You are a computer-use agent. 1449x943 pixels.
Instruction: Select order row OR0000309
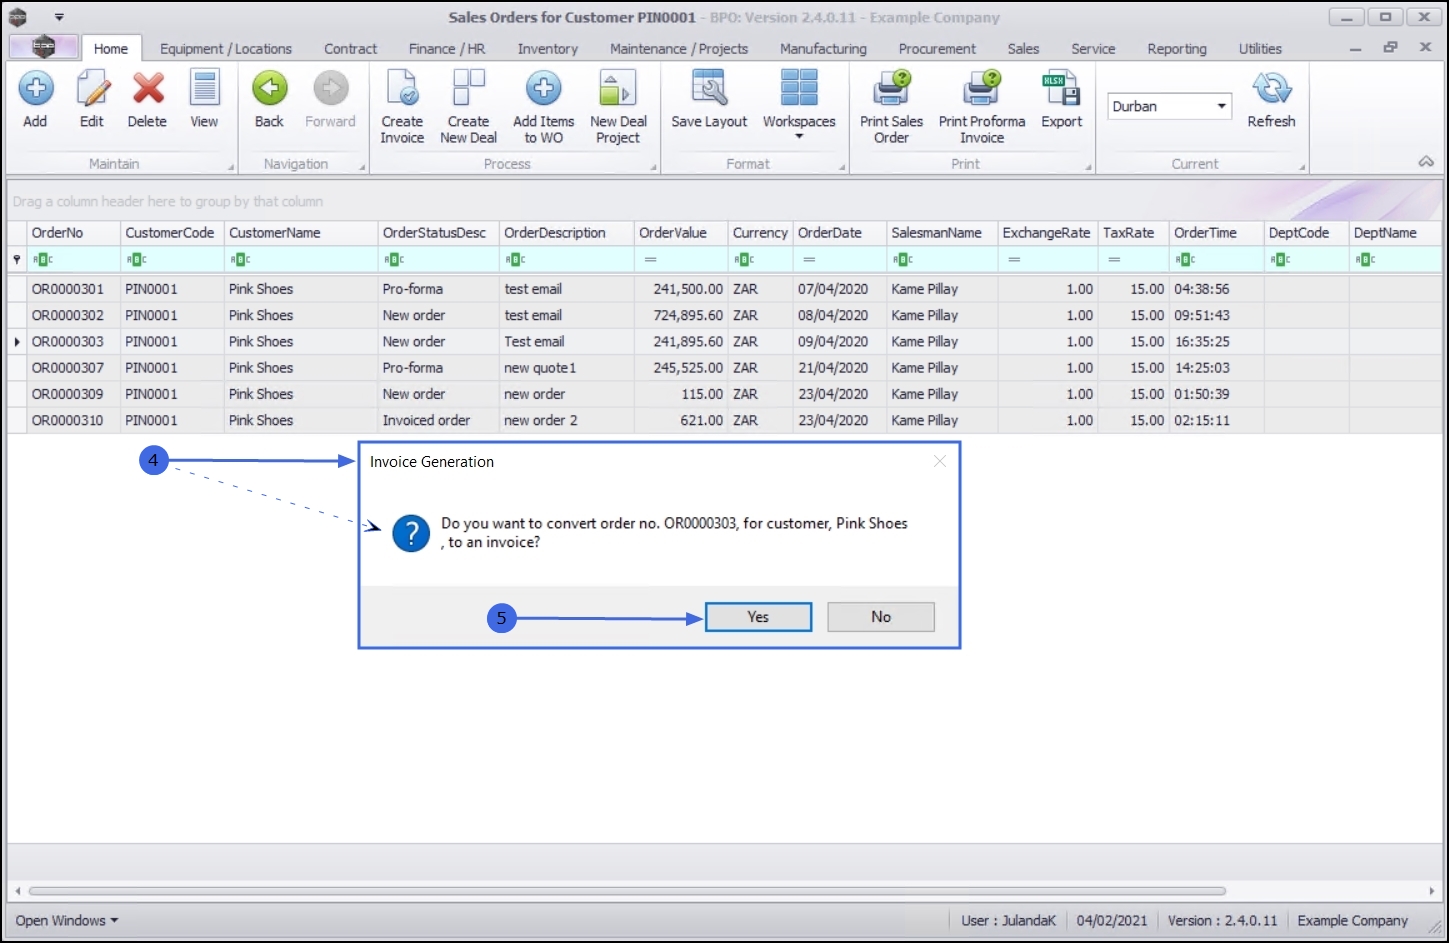[x=725, y=394]
